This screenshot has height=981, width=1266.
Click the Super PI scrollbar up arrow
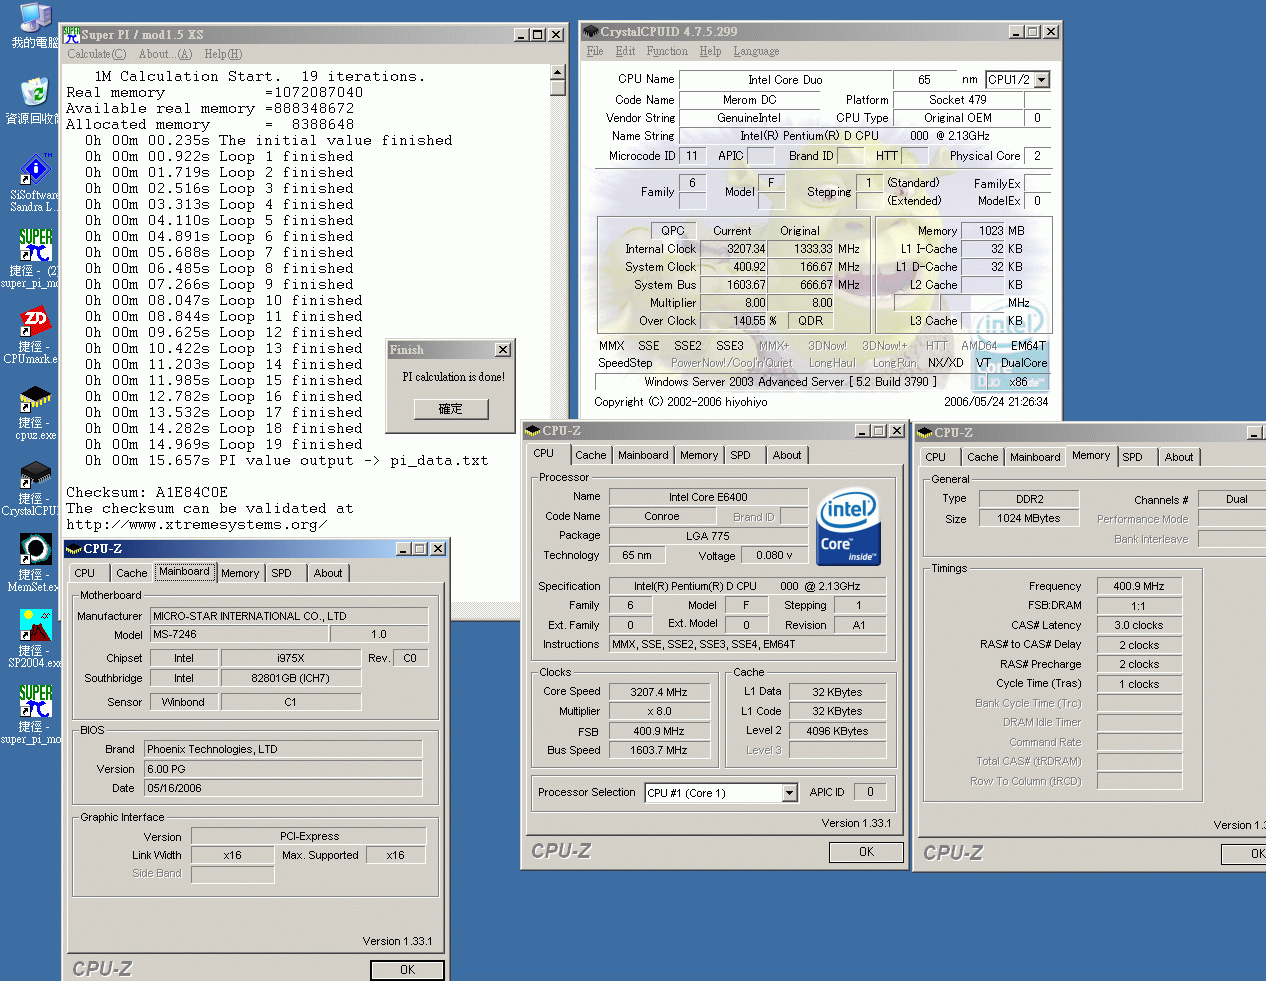558,72
